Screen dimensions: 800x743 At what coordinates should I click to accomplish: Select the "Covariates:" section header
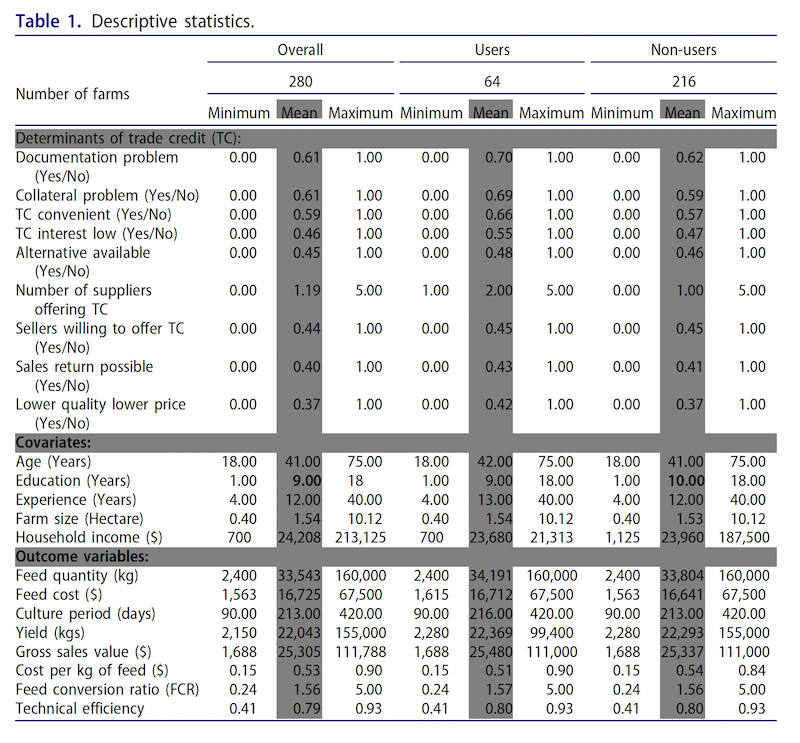coord(54,442)
